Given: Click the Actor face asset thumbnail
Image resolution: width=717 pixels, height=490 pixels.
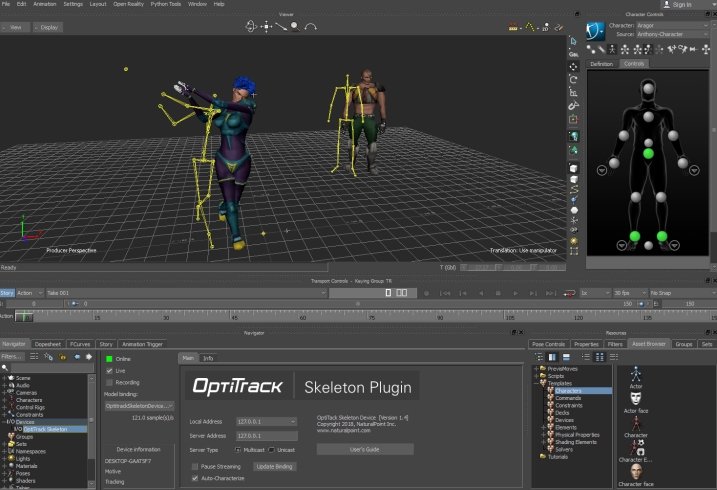Looking at the screenshot, I should coord(635,396).
